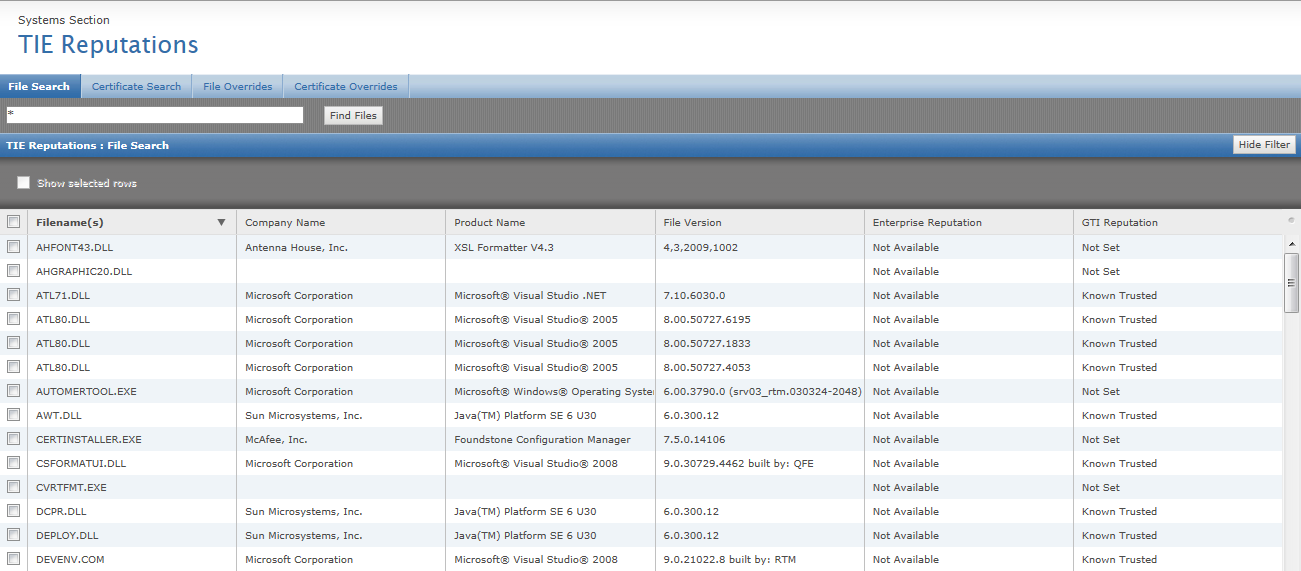Select the ATL71.DLL row checkbox
This screenshot has height=571, width=1301.
pos(14,294)
